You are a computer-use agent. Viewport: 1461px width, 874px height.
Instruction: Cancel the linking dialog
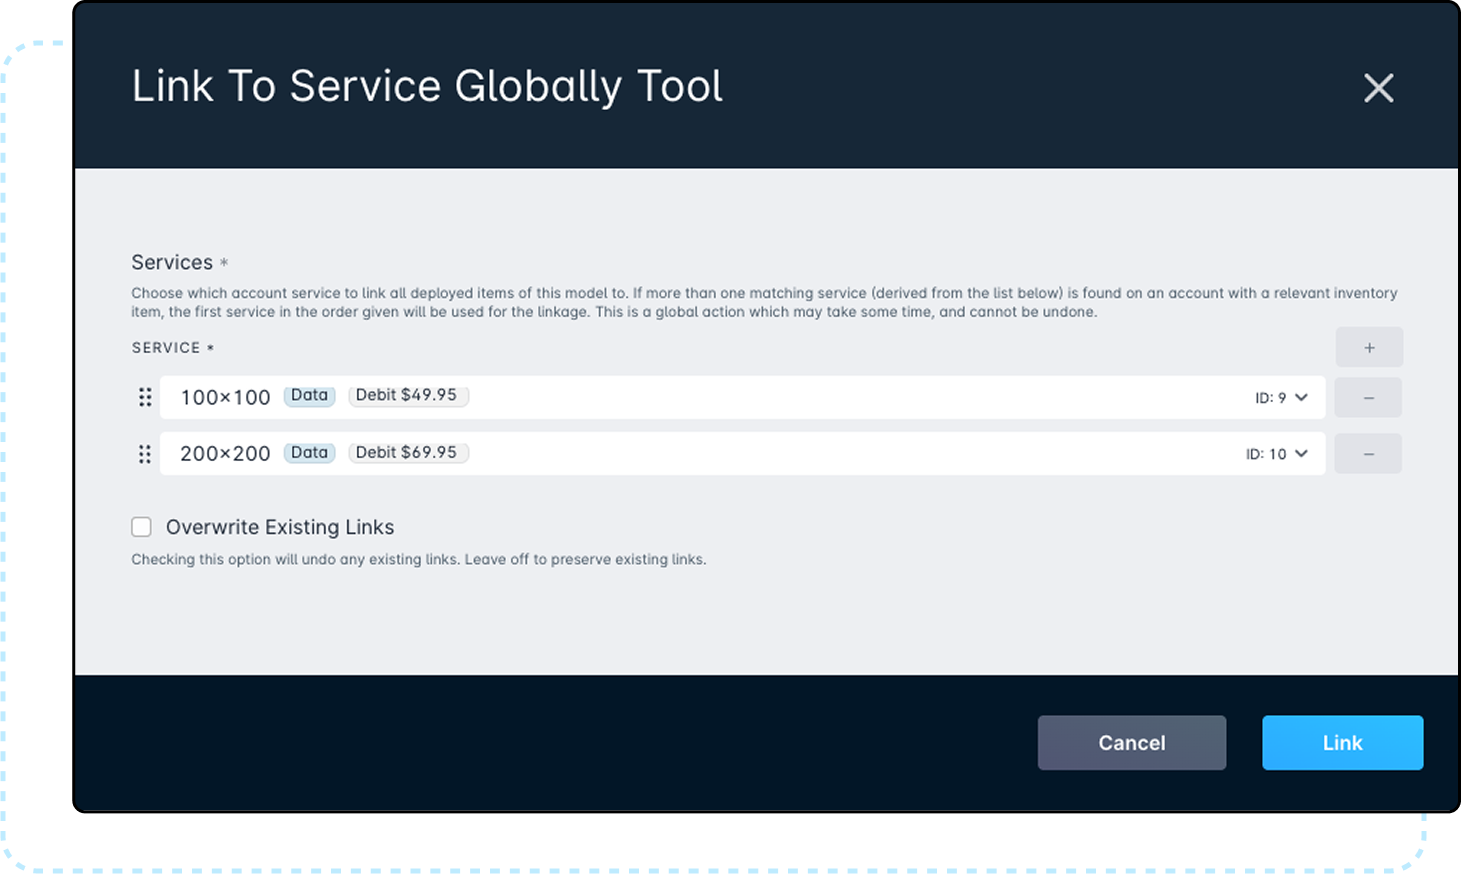[x=1132, y=743]
